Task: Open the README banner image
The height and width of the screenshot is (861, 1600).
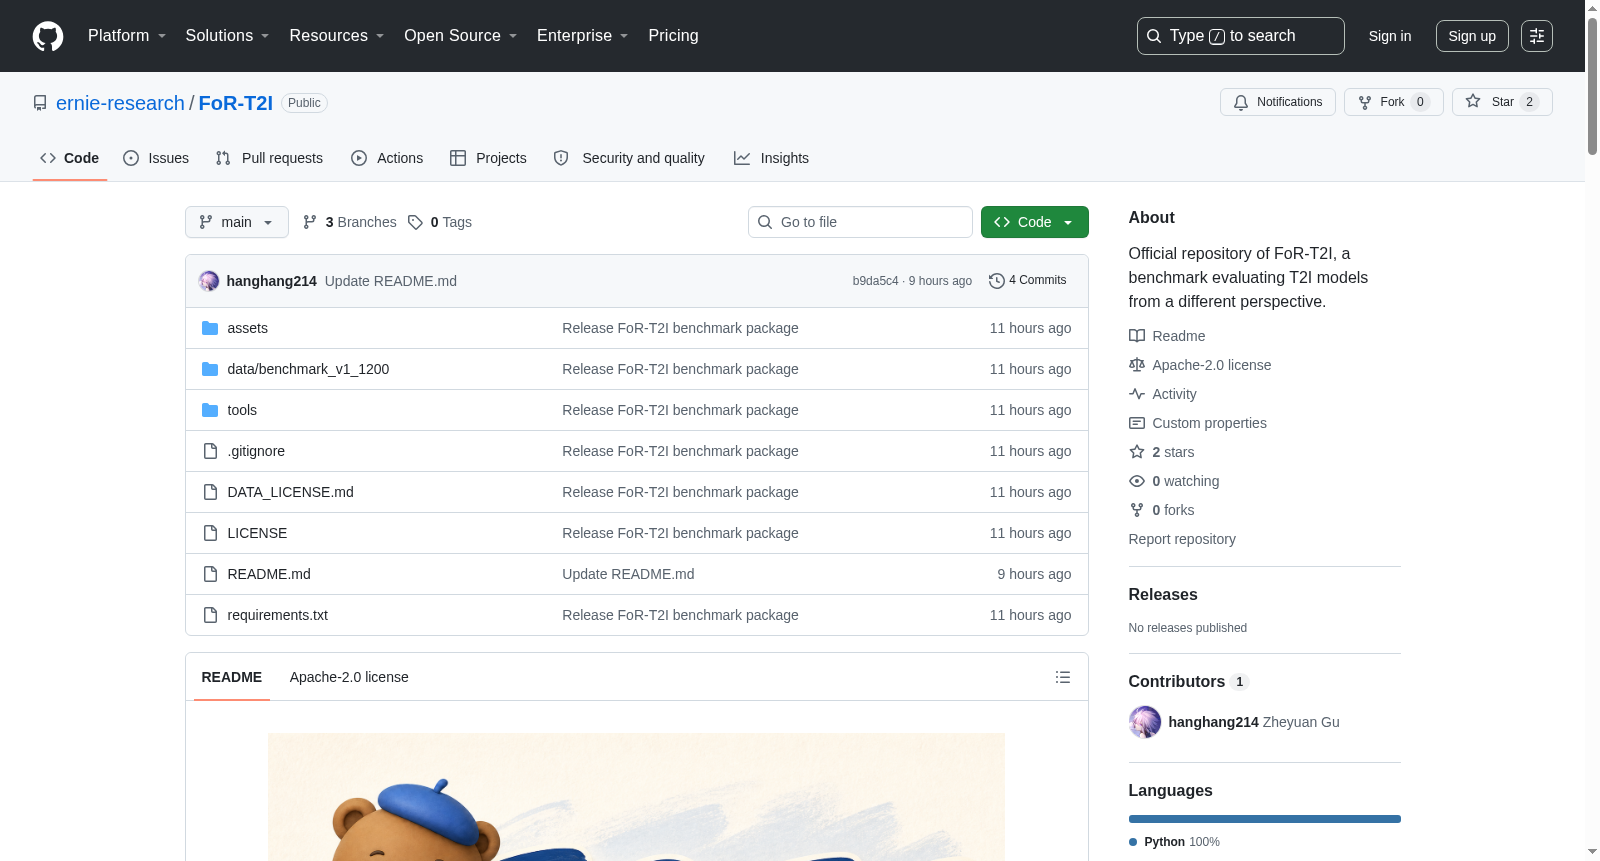Action: pyautogui.click(x=636, y=797)
